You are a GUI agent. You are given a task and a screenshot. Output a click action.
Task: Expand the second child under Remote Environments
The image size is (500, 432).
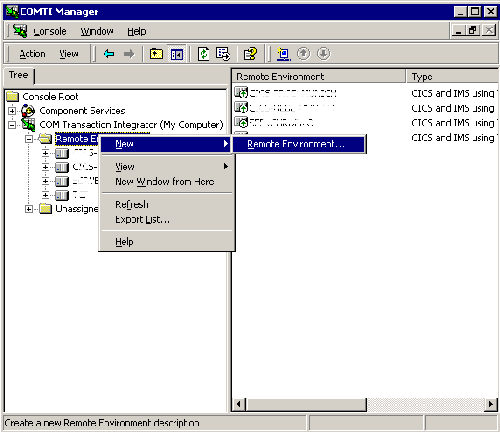(x=46, y=167)
